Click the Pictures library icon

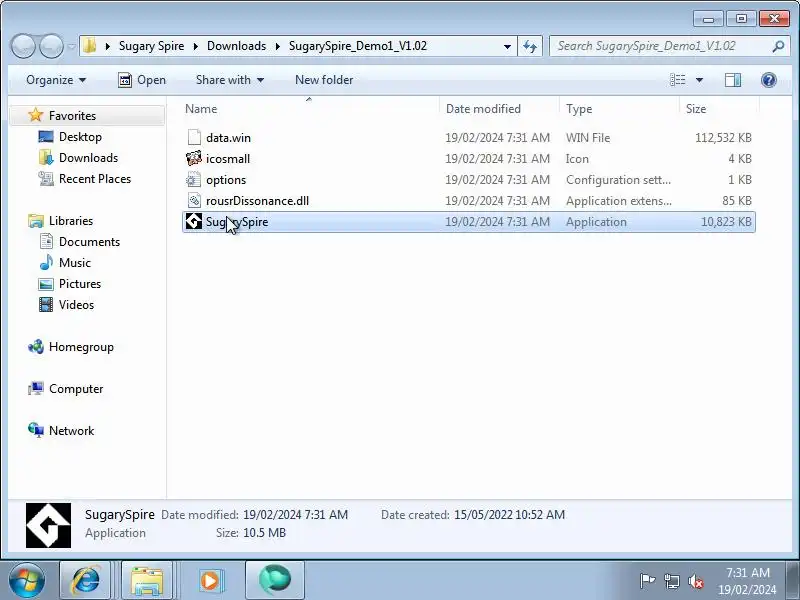click(46, 284)
